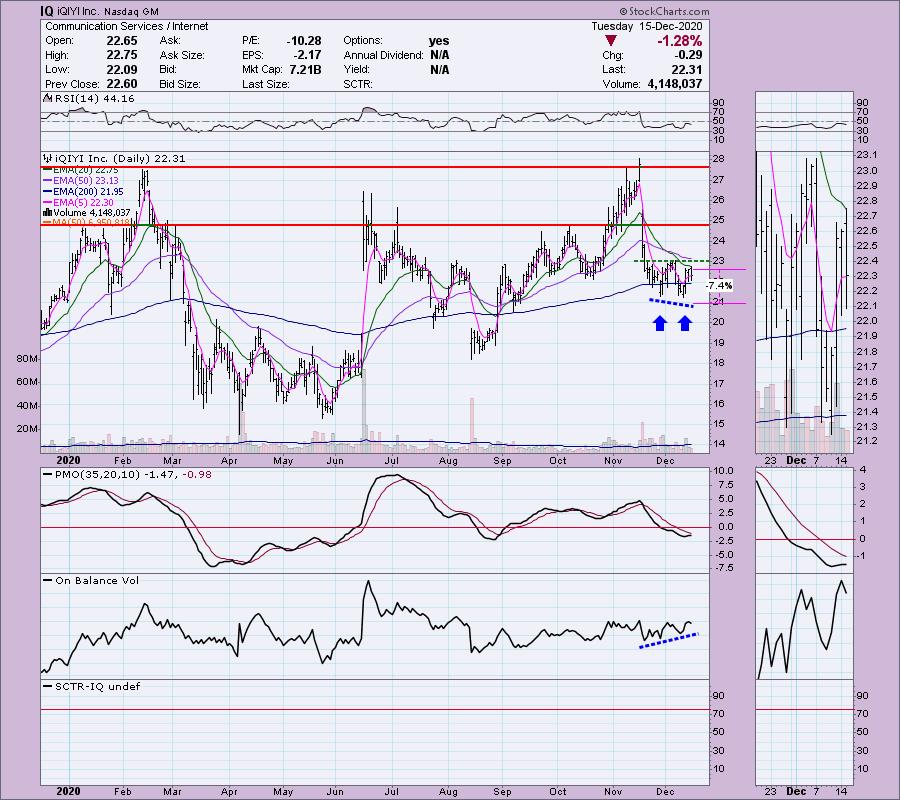Click the Last Size: label
Screen dimensions: 900x800
coord(265,84)
